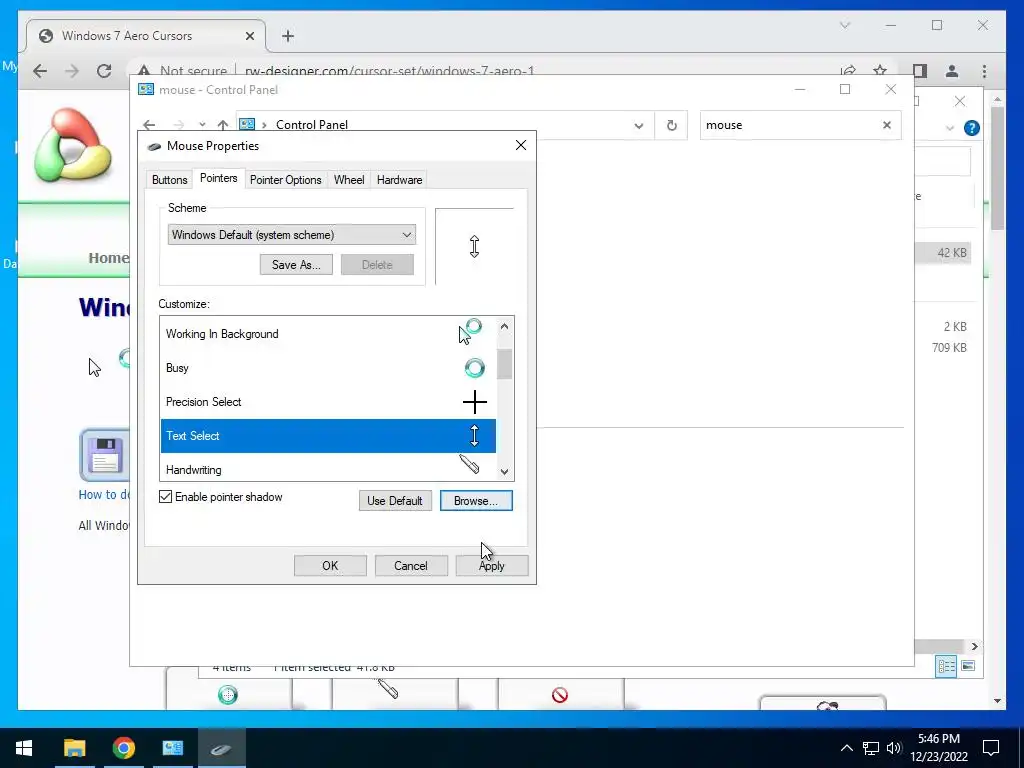Viewport: 1024px width, 768px height.
Task: Open the Scheme dropdown list
Action: [292, 234]
